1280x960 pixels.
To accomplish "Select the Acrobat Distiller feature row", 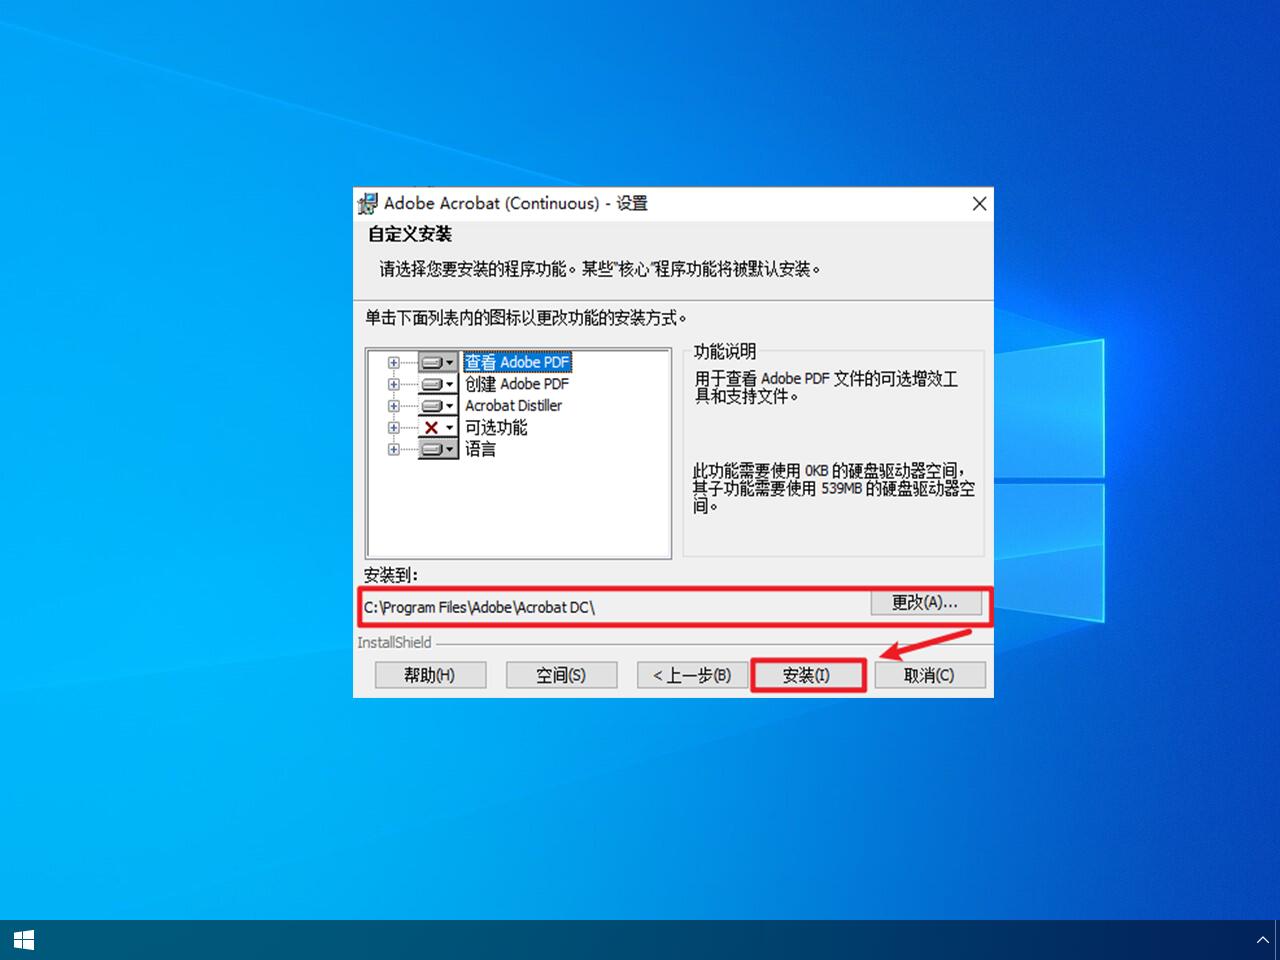I will pos(513,406).
